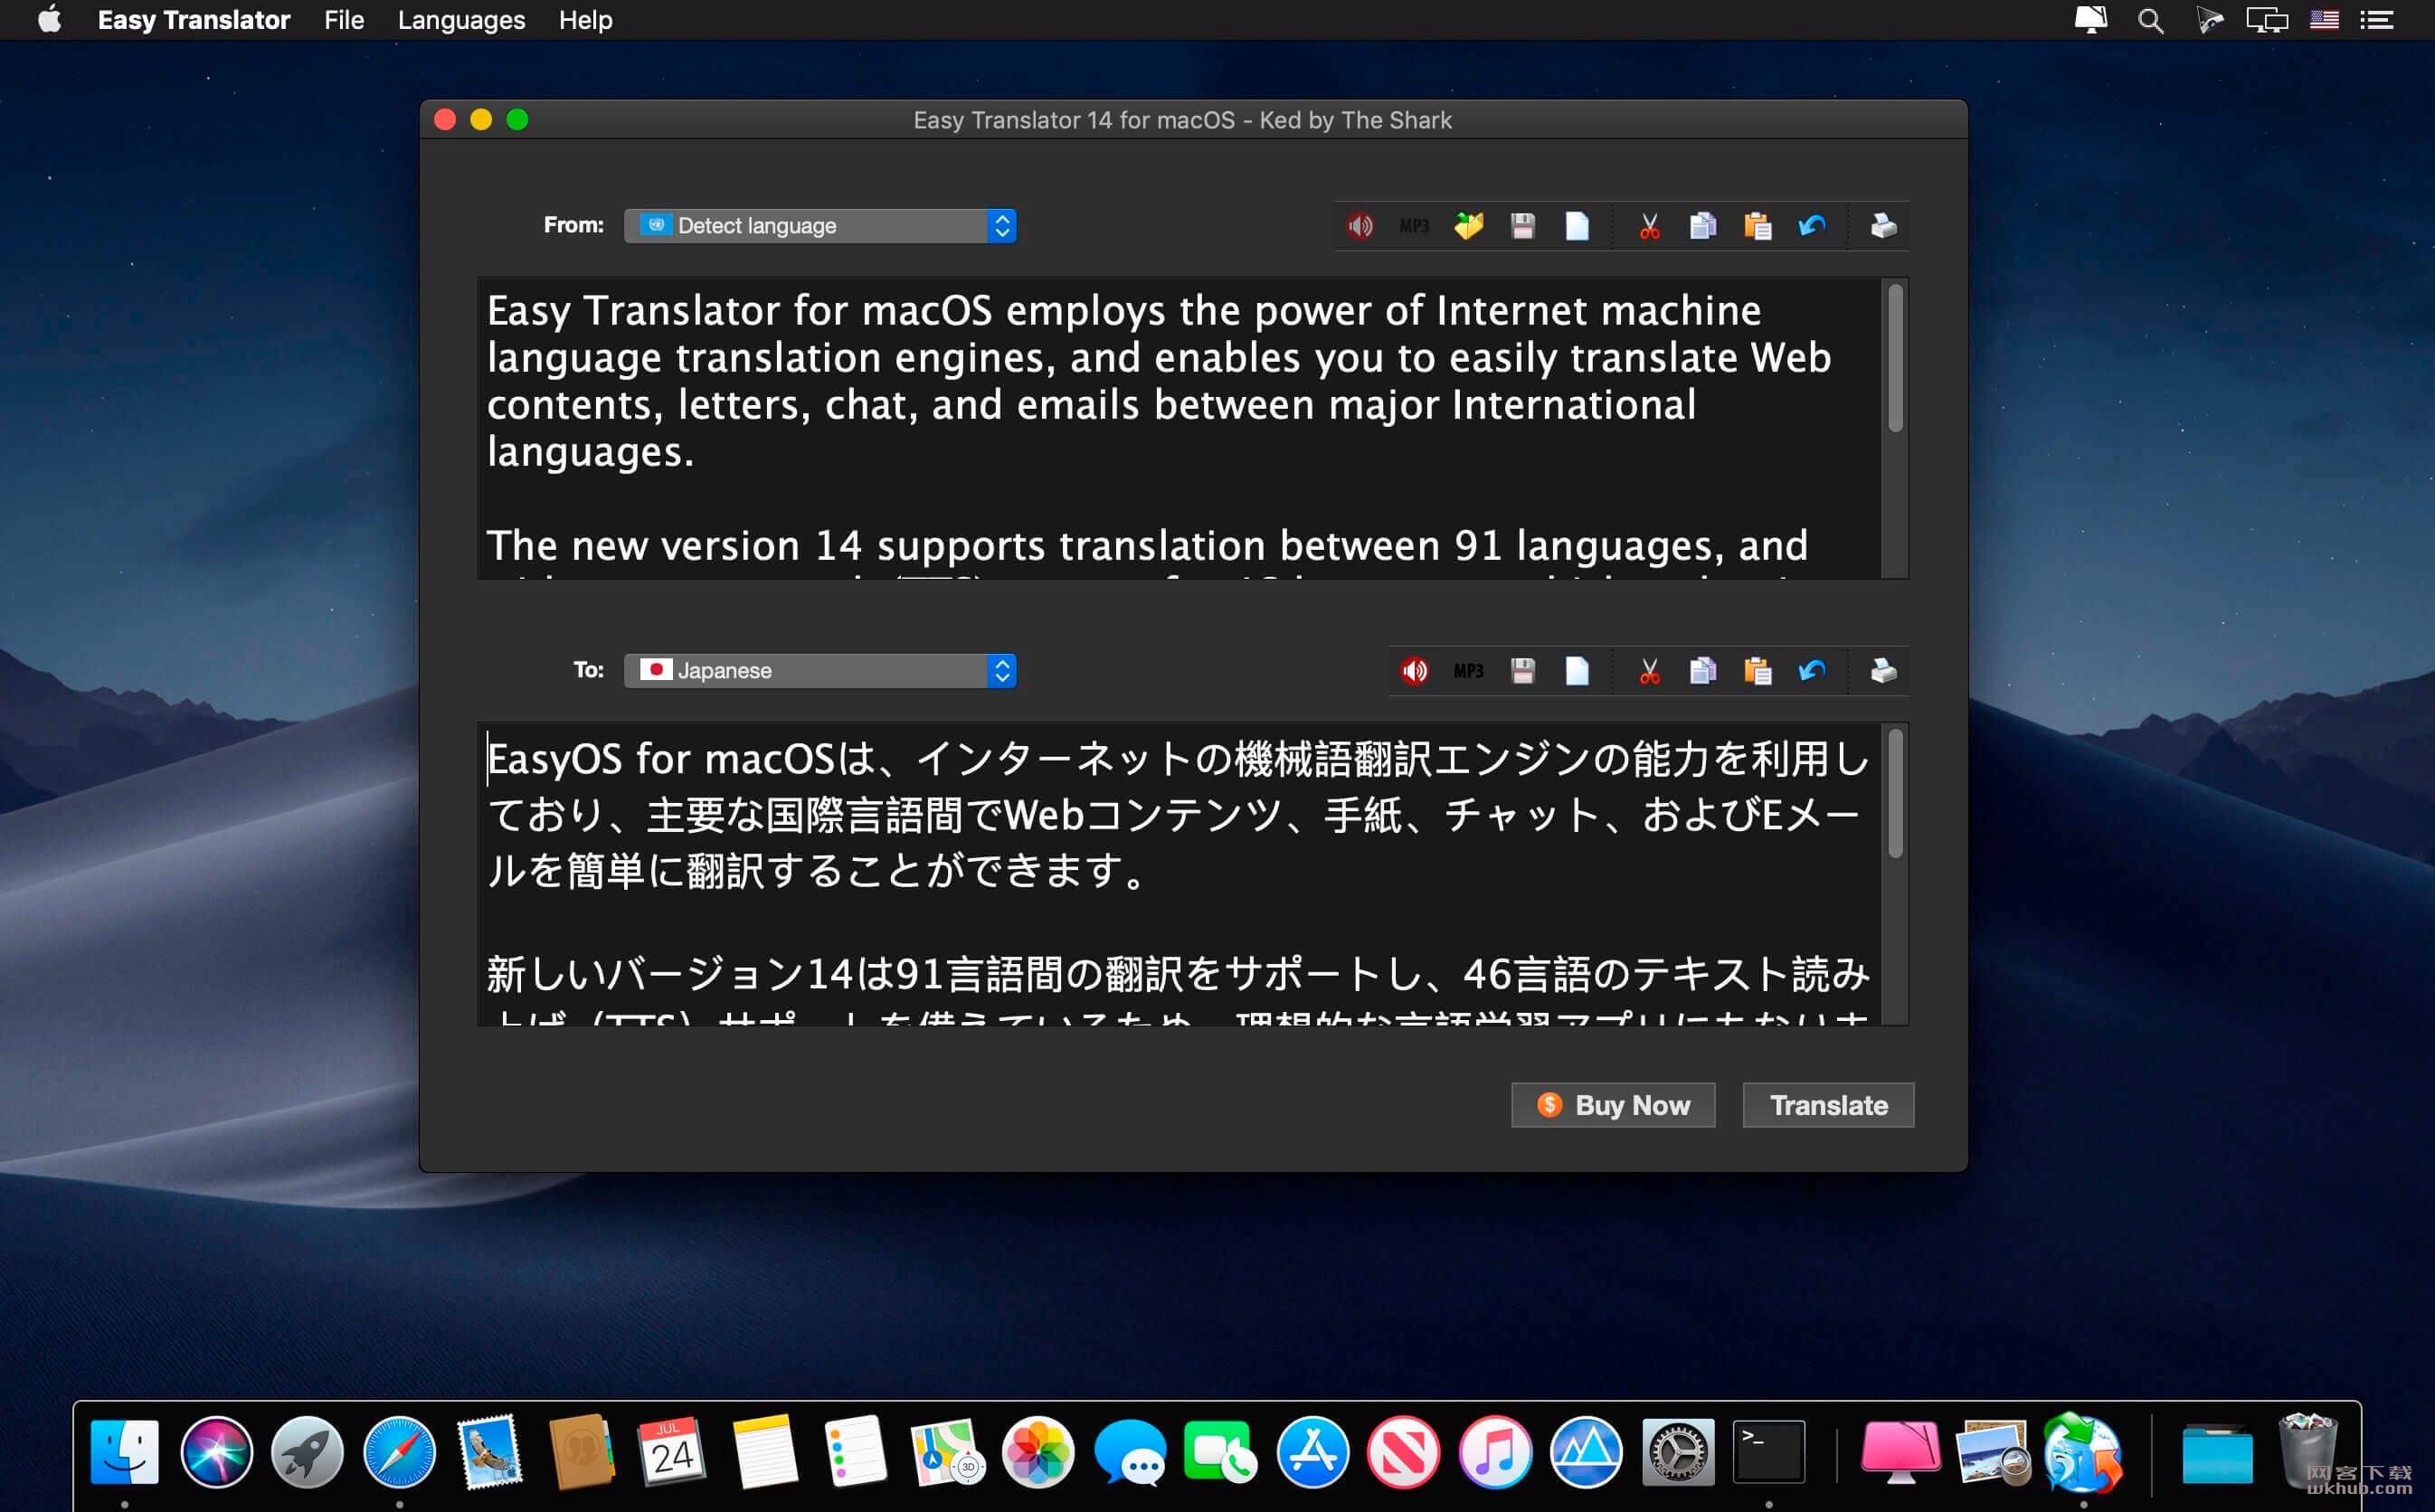Screen dimensions: 2435x1512
Task: Launch the Music app from the Dock
Action: (x=1494, y=1452)
